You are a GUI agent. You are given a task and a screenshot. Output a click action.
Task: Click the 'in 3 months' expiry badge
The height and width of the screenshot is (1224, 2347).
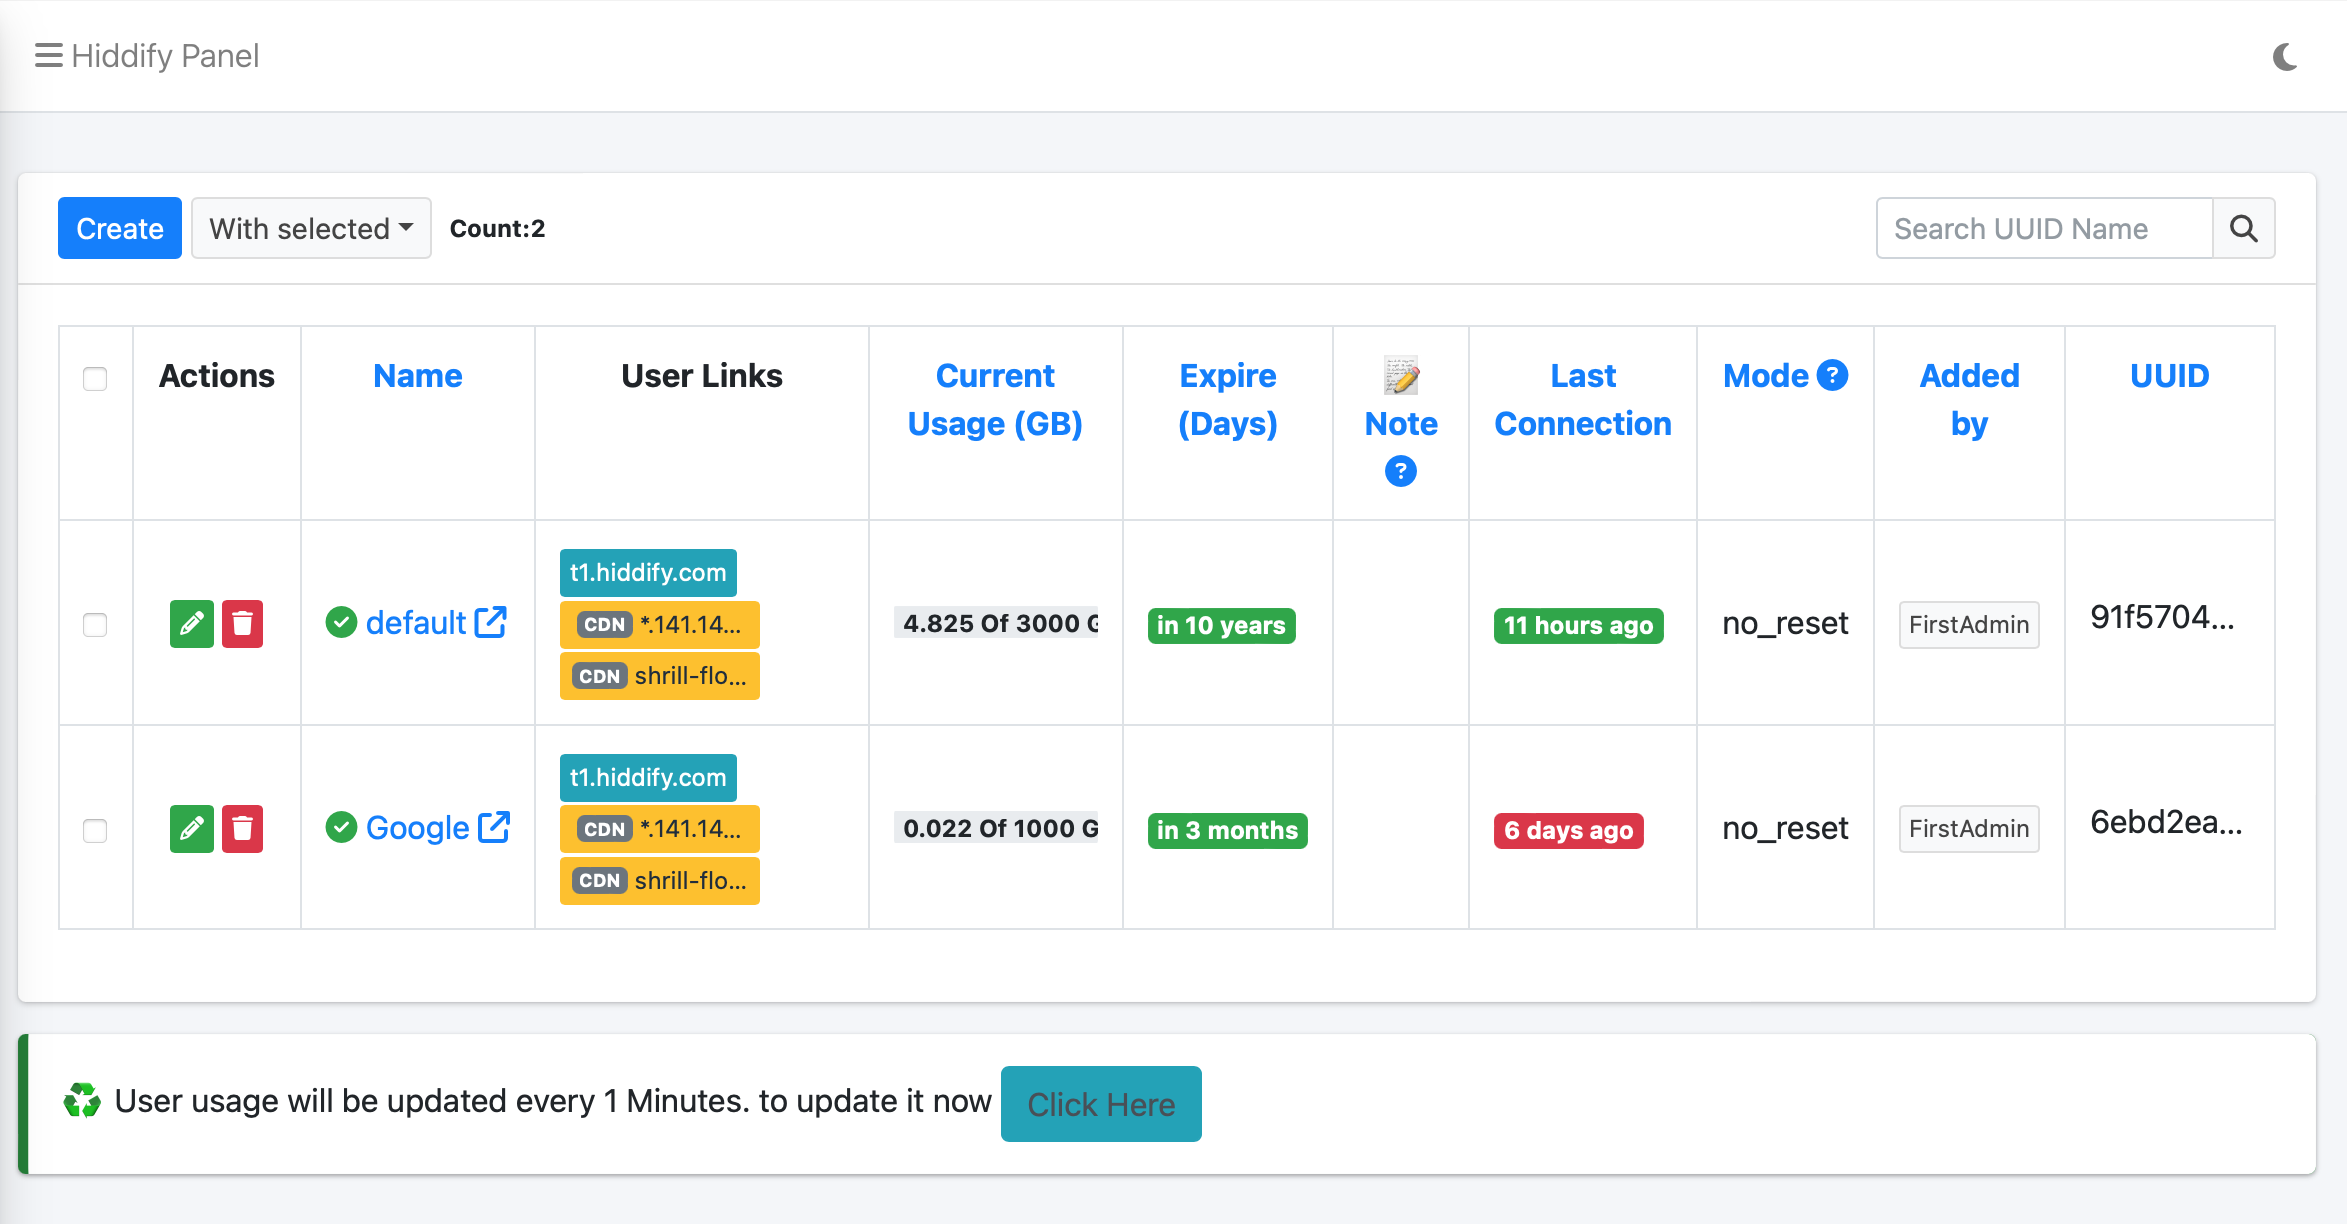coord(1227,830)
